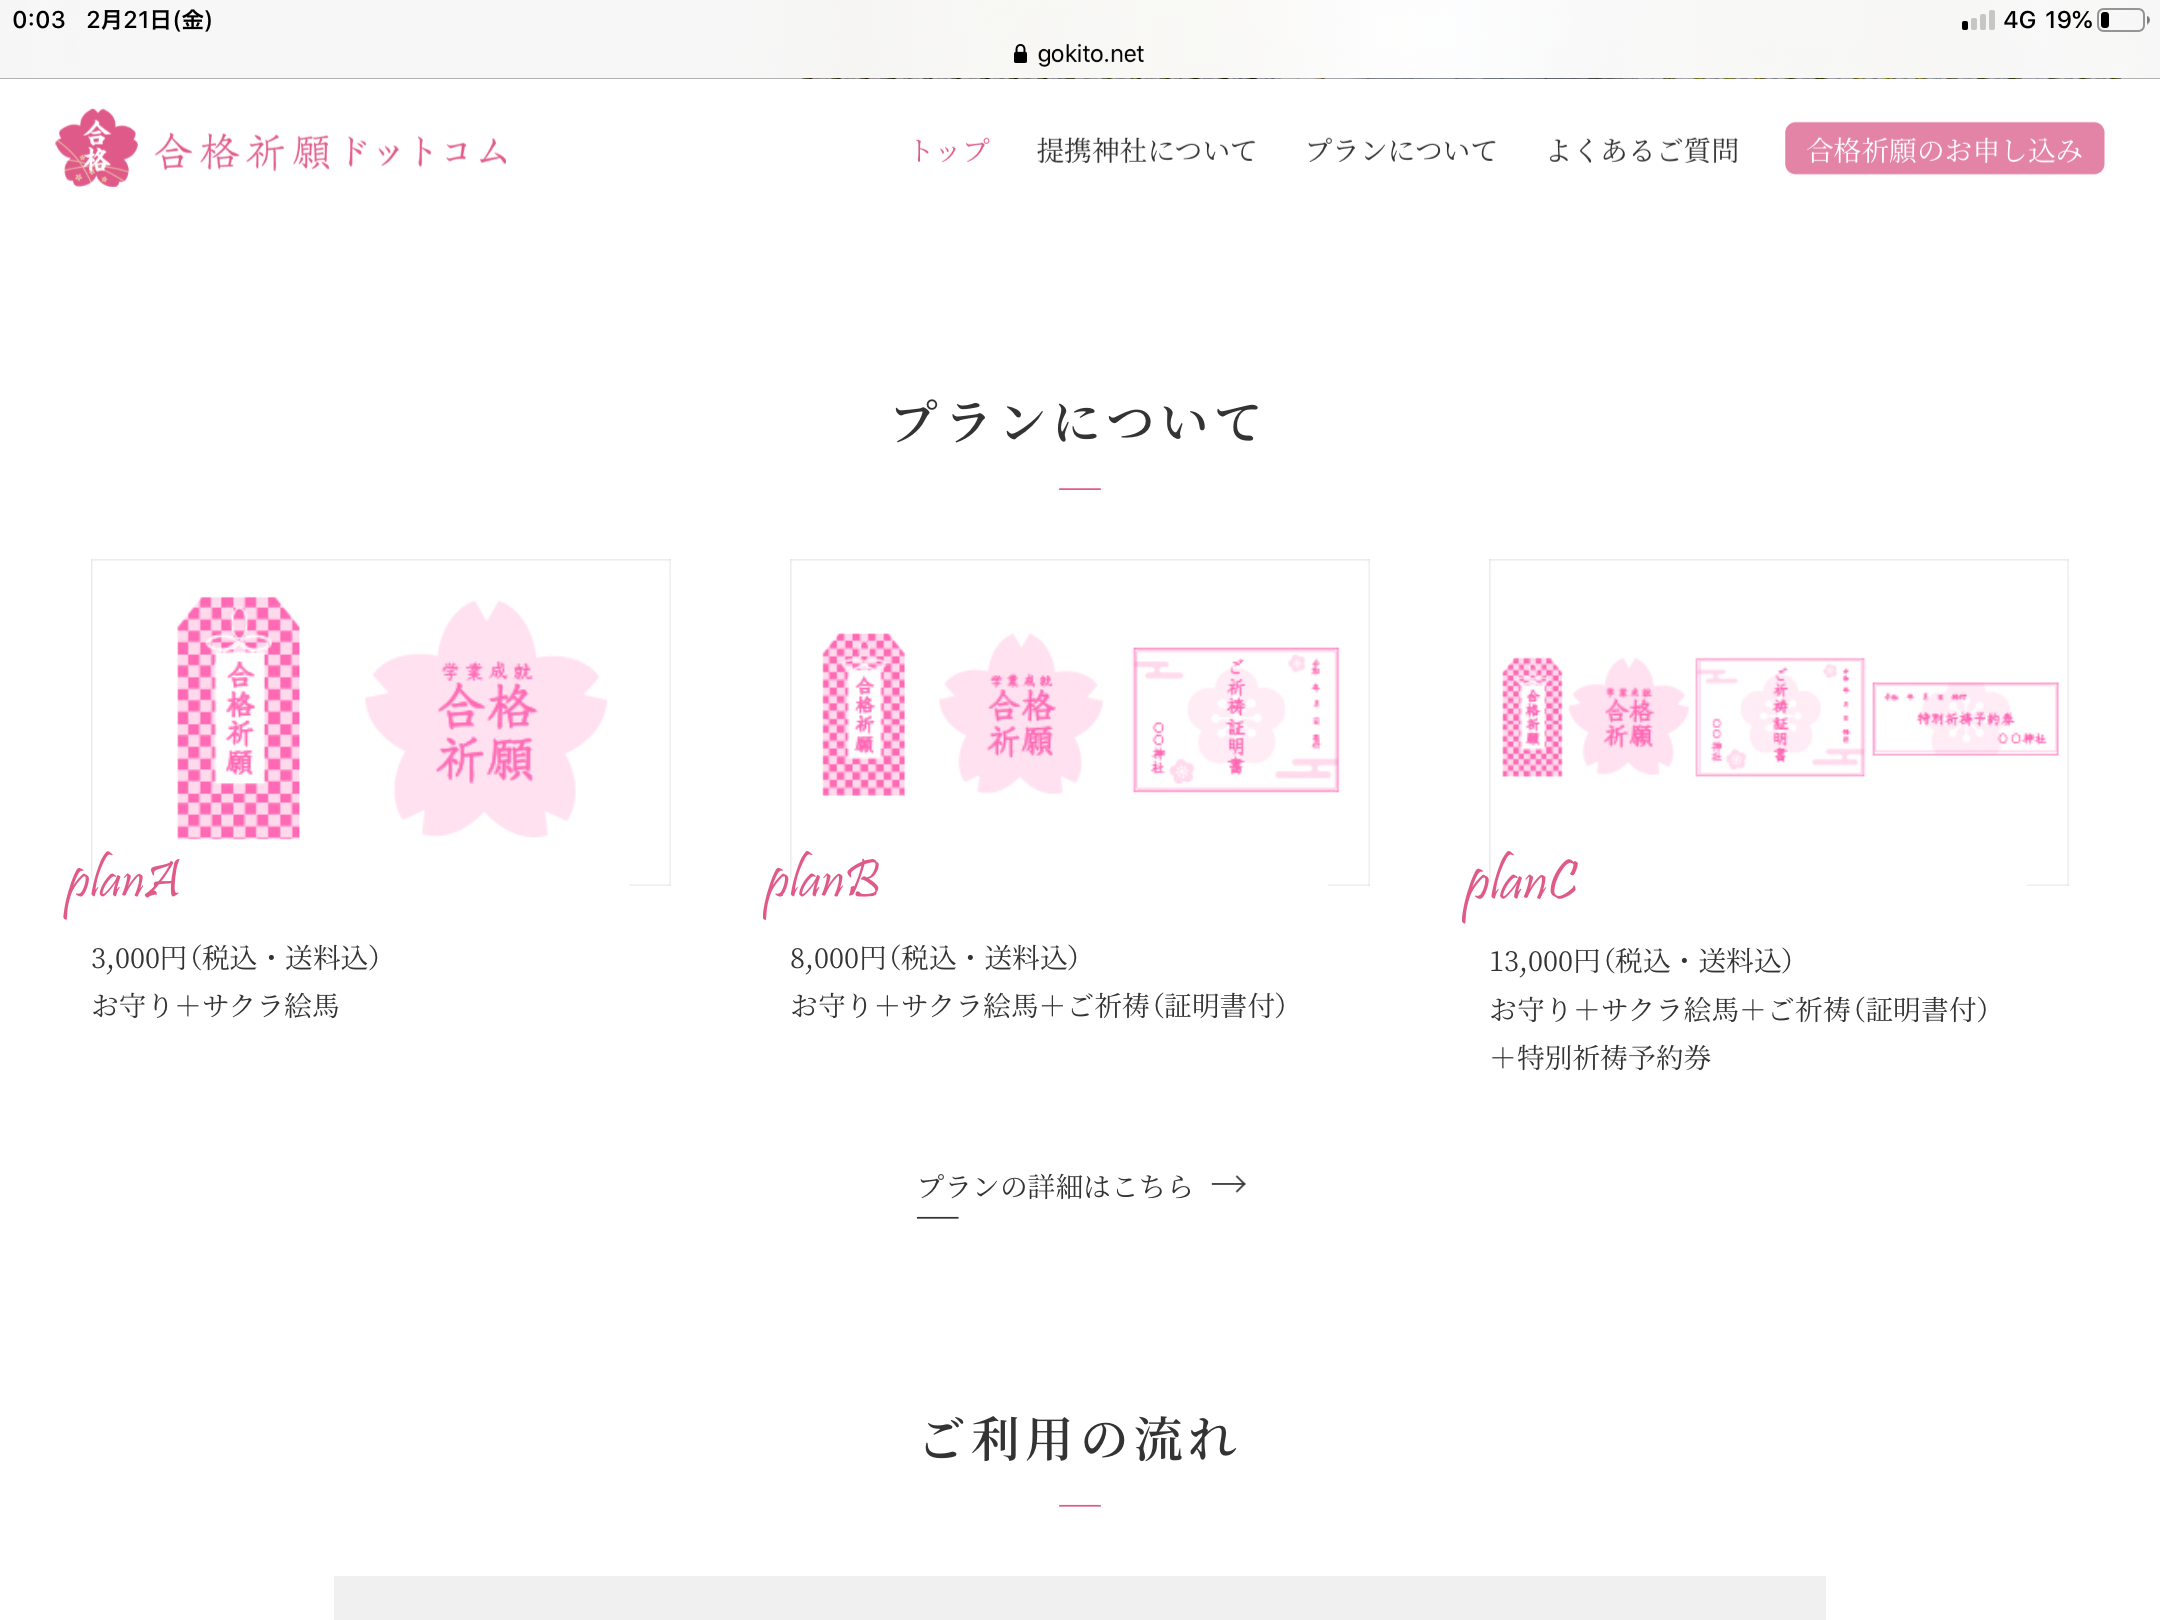
Task: Click the sakura flower site logo
Action: tap(96, 149)
